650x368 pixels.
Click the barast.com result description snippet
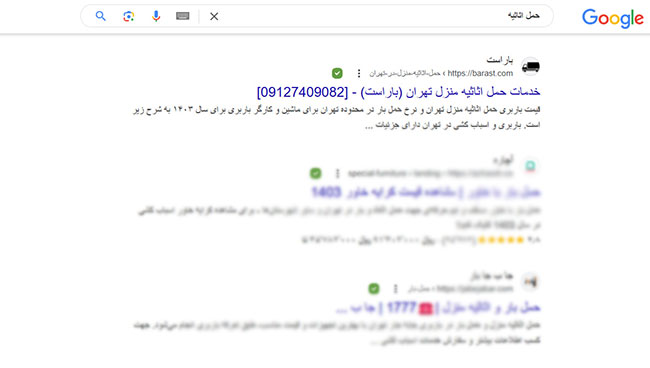click(337, 117)
